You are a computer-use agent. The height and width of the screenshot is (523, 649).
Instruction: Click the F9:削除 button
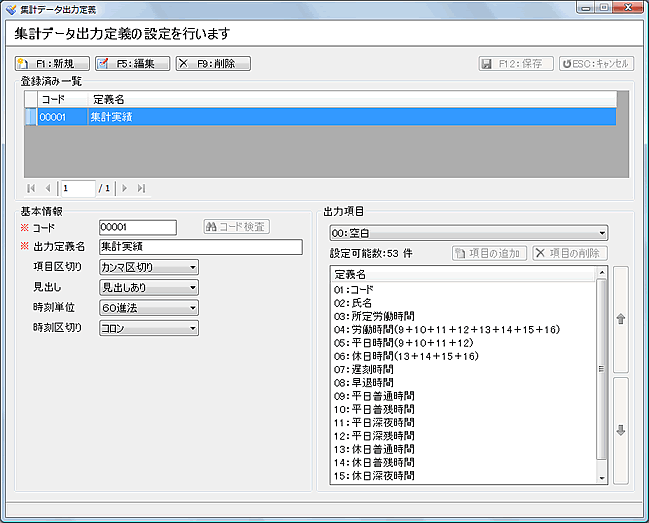click(x=213, y=63)
